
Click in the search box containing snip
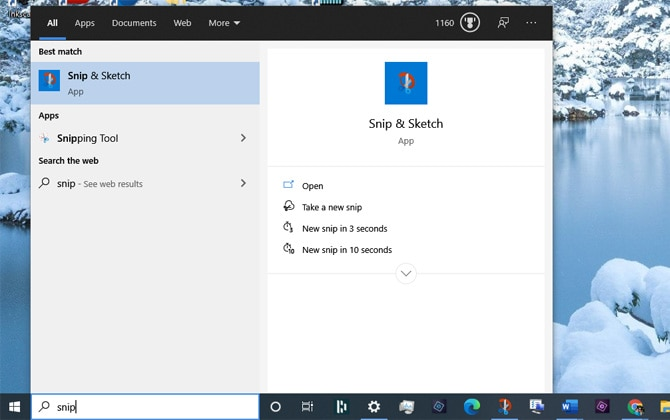(145, 407)
